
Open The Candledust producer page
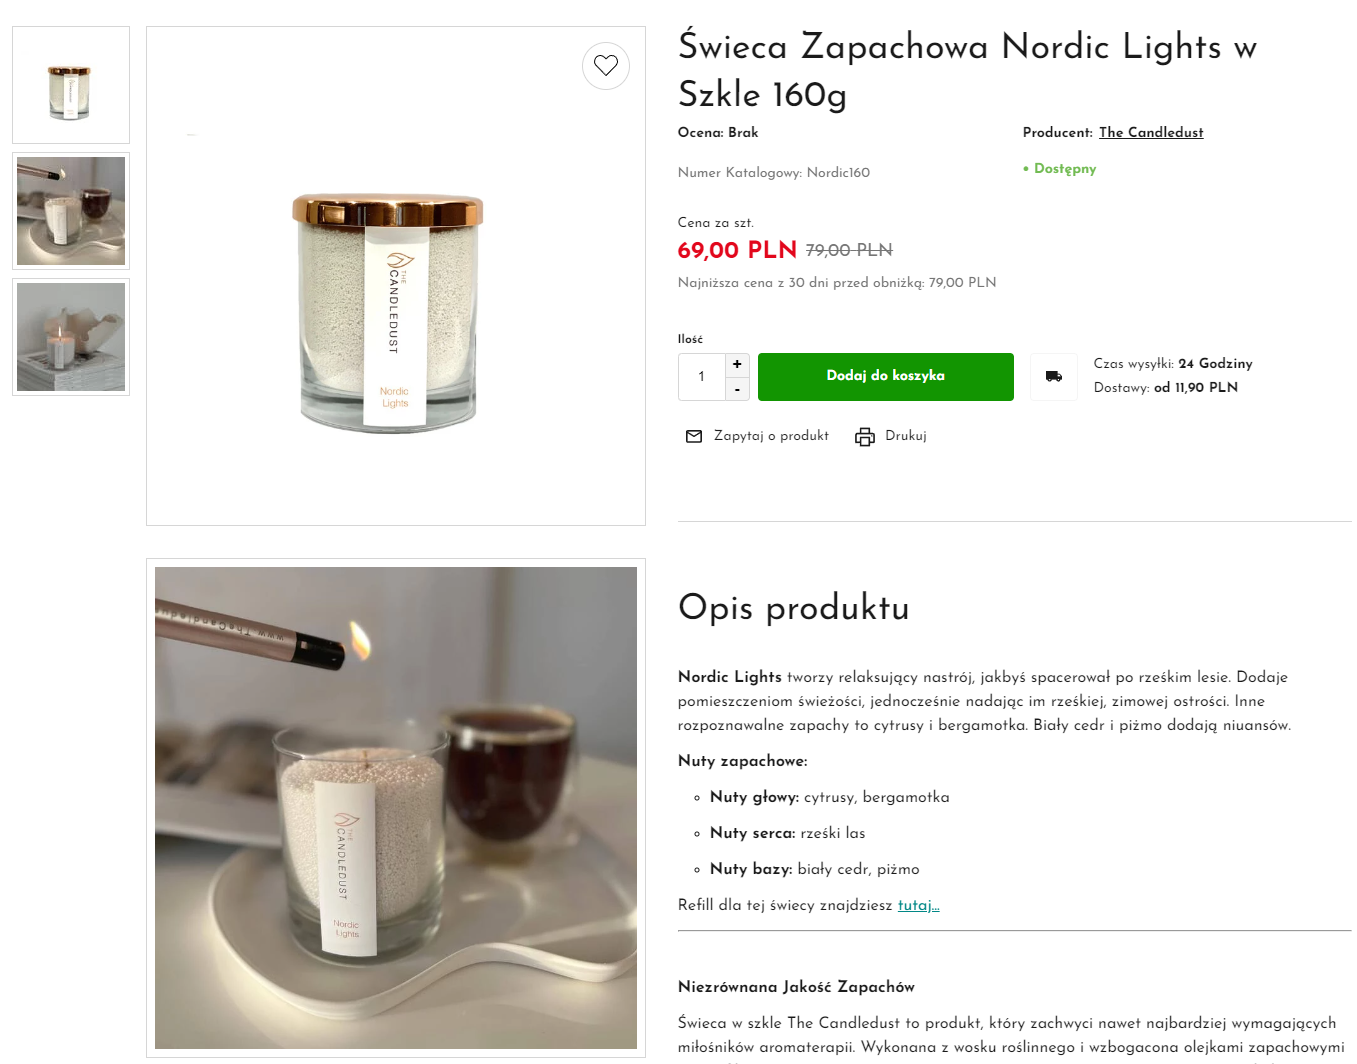[1151, 132]
